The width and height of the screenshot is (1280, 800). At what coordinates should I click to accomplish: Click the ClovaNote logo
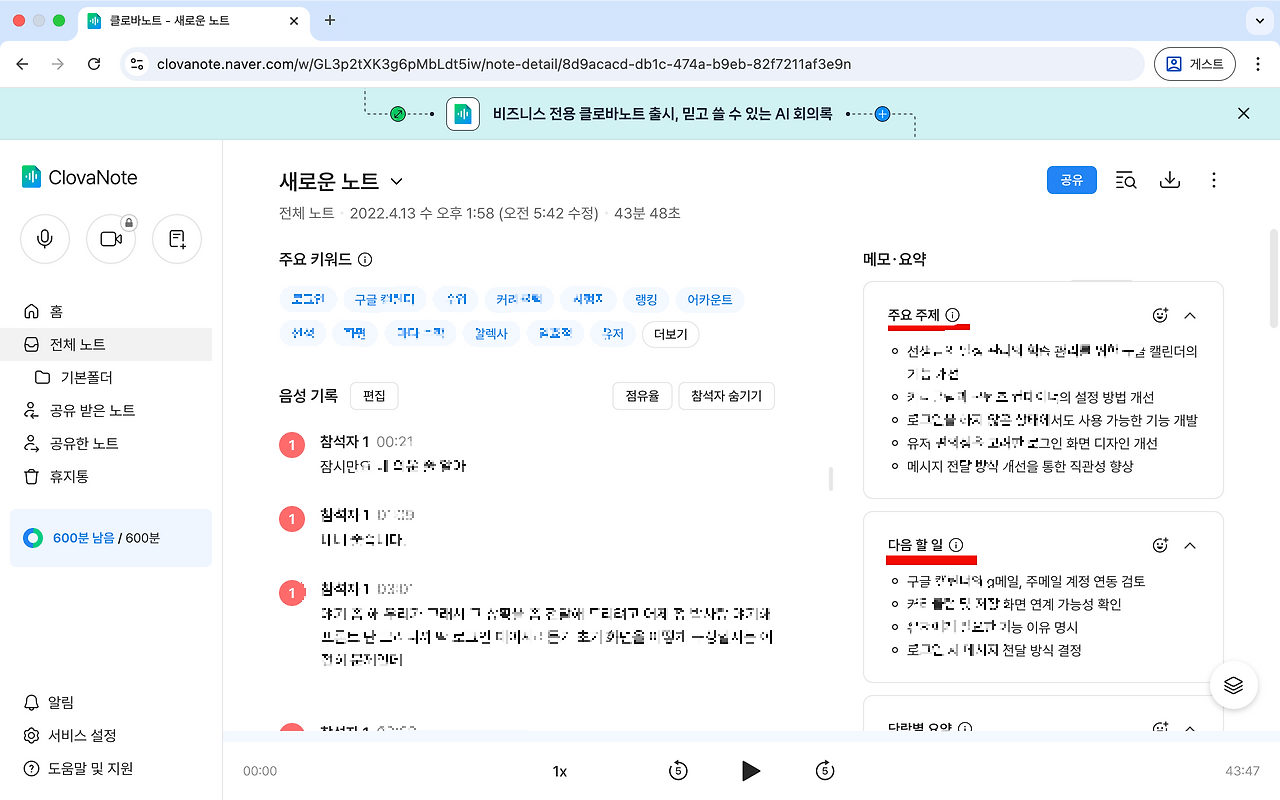click(x=80, y=177)
